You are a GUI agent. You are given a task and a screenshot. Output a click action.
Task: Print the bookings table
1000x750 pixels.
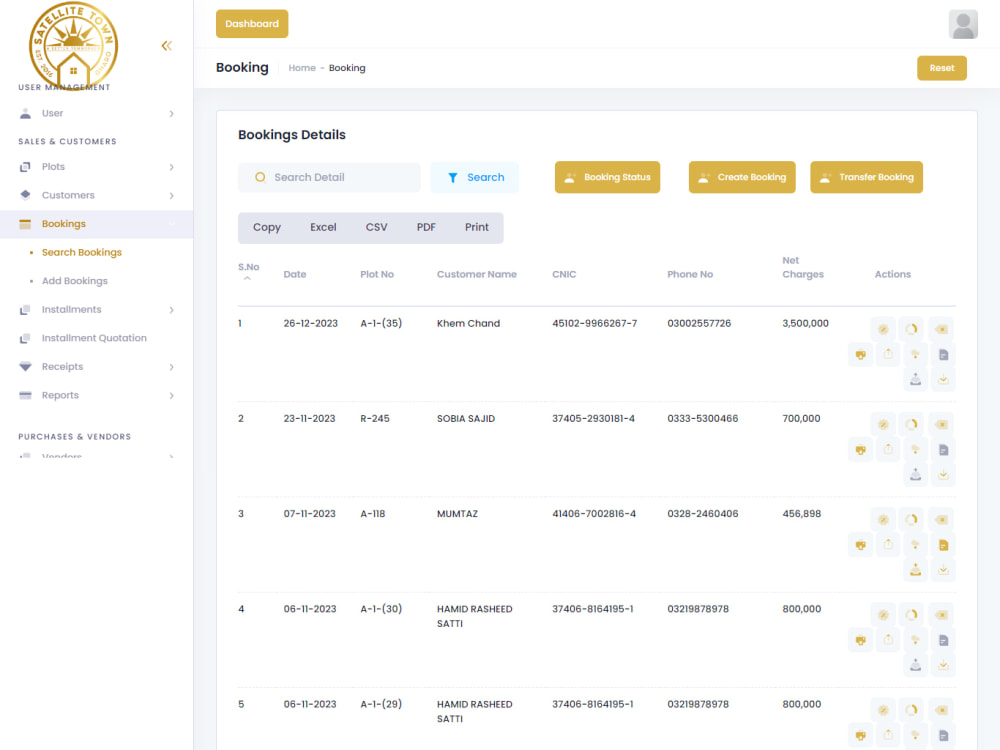476,228
